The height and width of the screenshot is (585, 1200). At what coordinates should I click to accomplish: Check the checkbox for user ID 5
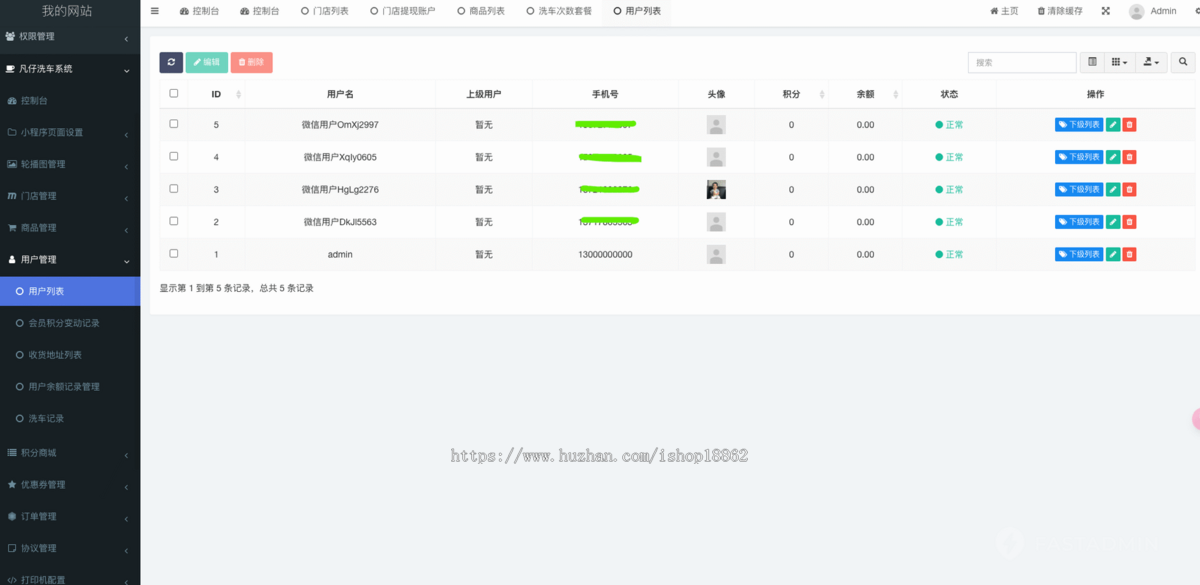click(x=174, y=124)
